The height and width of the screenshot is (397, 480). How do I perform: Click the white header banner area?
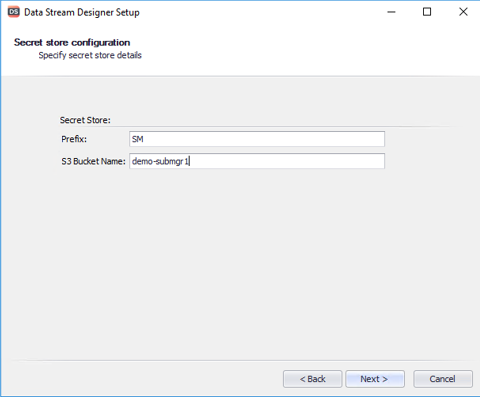coord(300,48)
